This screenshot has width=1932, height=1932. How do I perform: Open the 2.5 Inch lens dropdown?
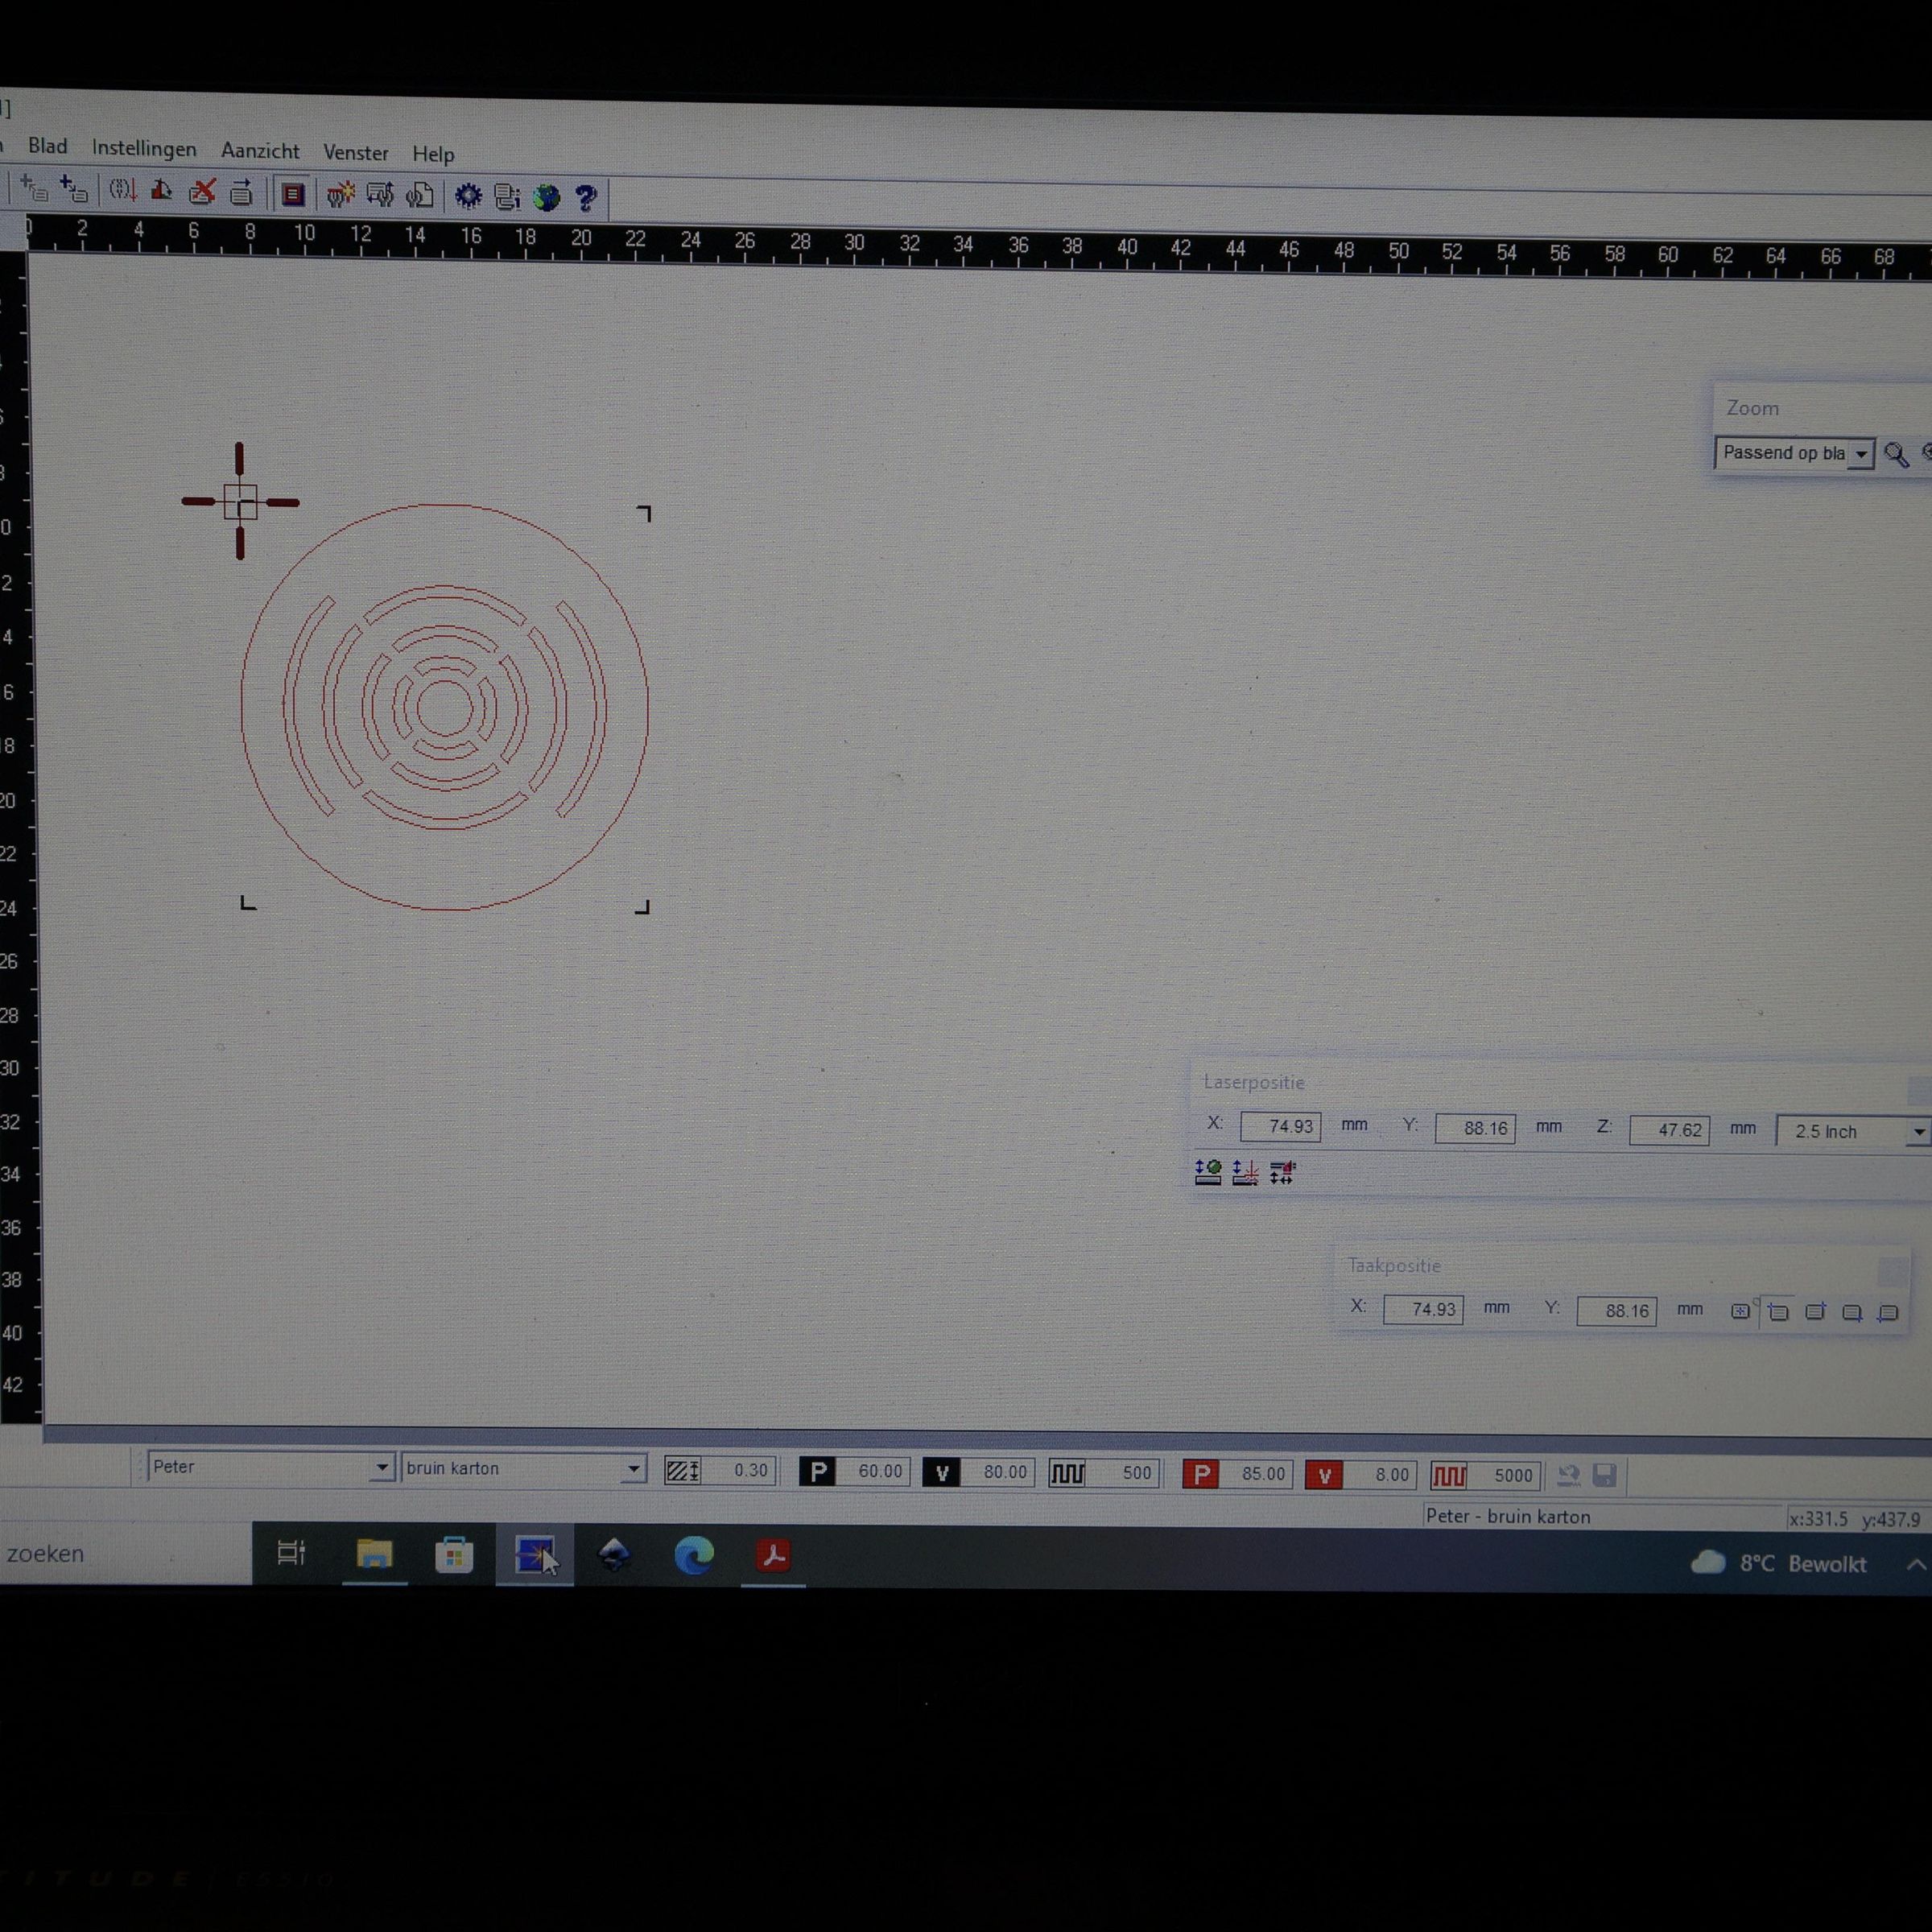pyautogui.click(x=1853, y=1132)
